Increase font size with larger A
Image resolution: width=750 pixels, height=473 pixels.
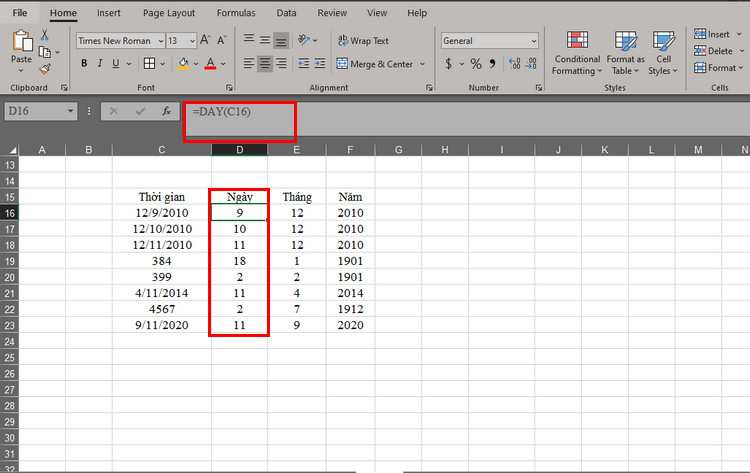click(205, 40)
